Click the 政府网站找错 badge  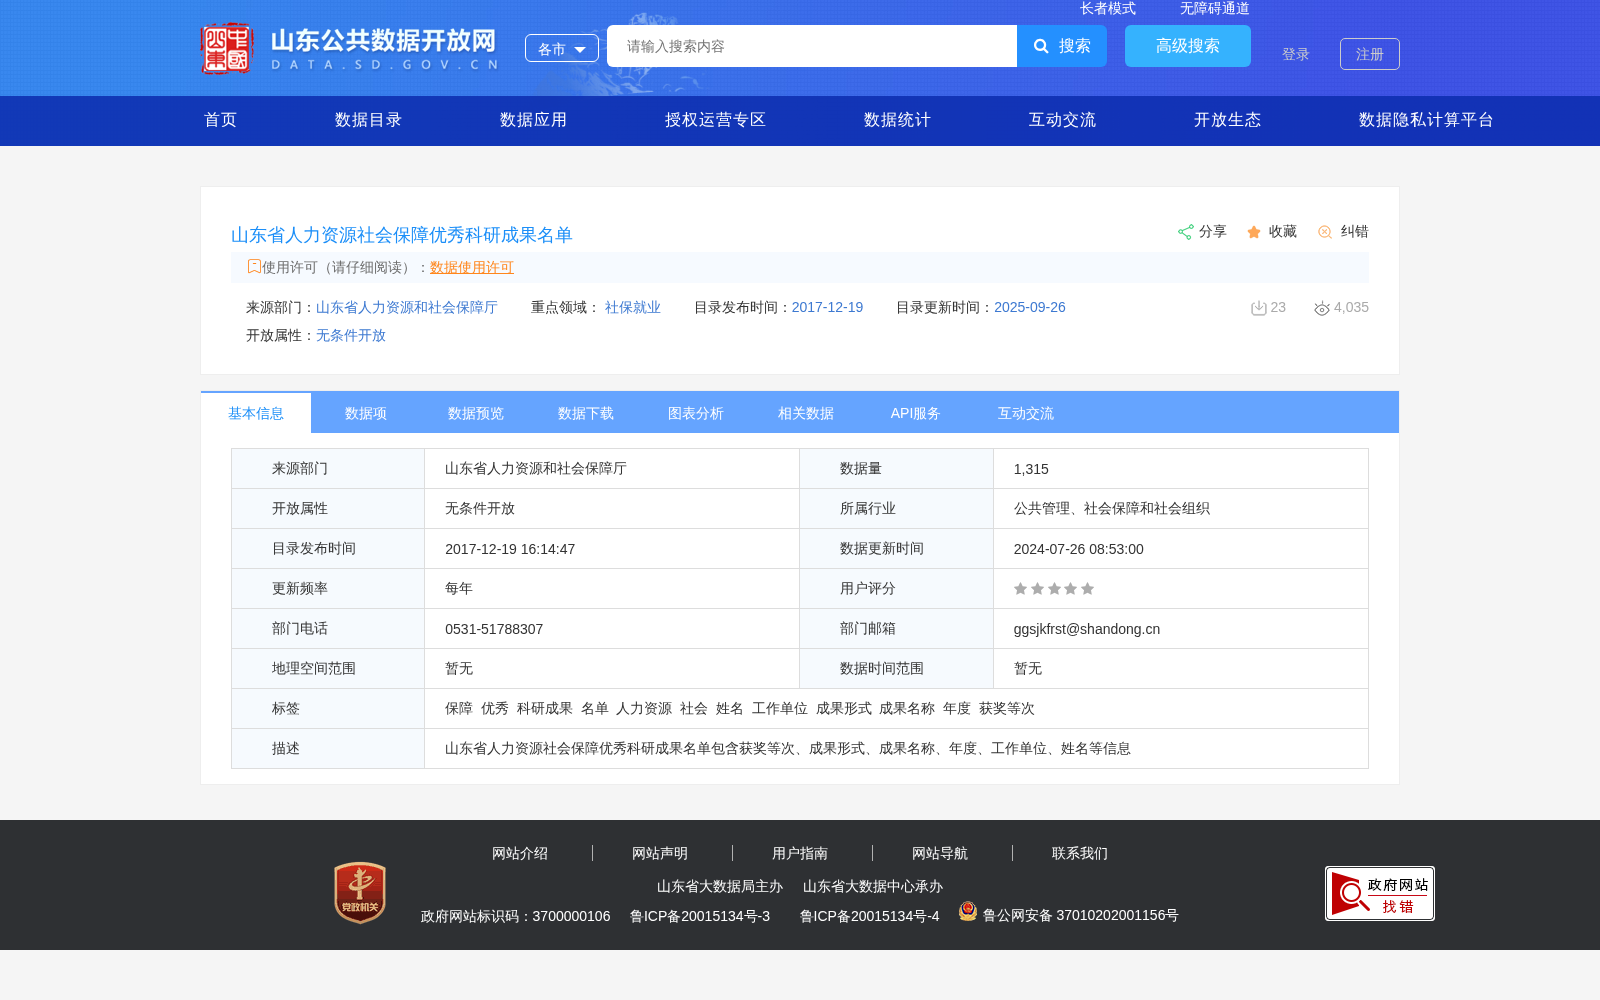point(1380,893)
